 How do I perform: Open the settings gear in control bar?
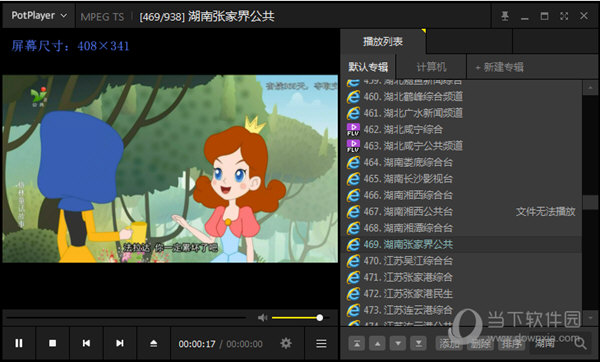pyautogui.click(x=286, y=343)
